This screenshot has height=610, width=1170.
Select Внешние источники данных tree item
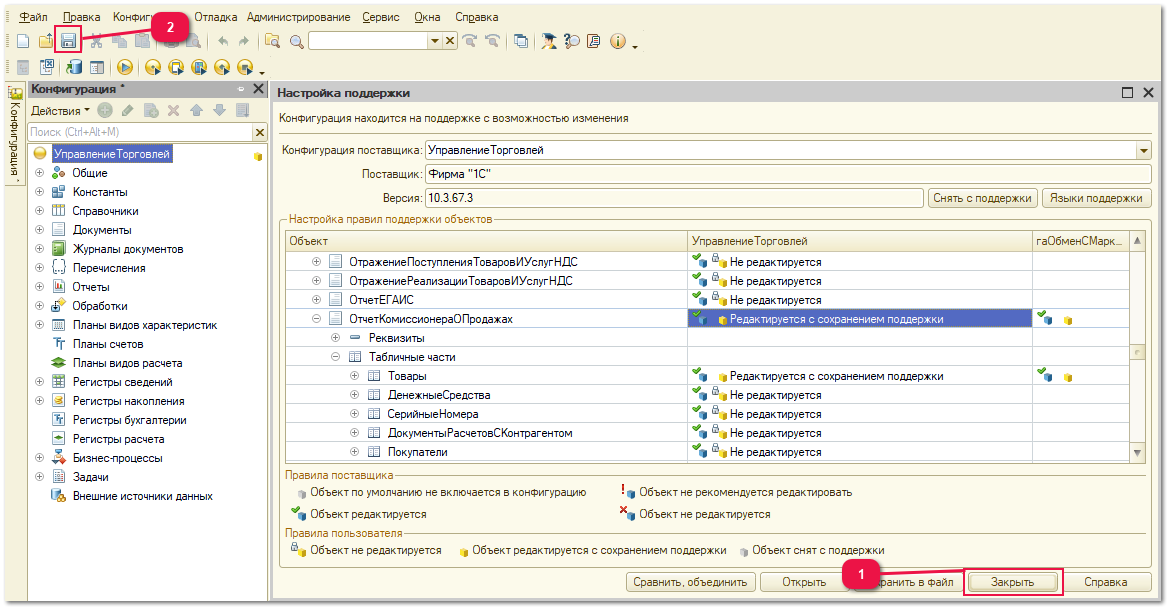point(143,496)
